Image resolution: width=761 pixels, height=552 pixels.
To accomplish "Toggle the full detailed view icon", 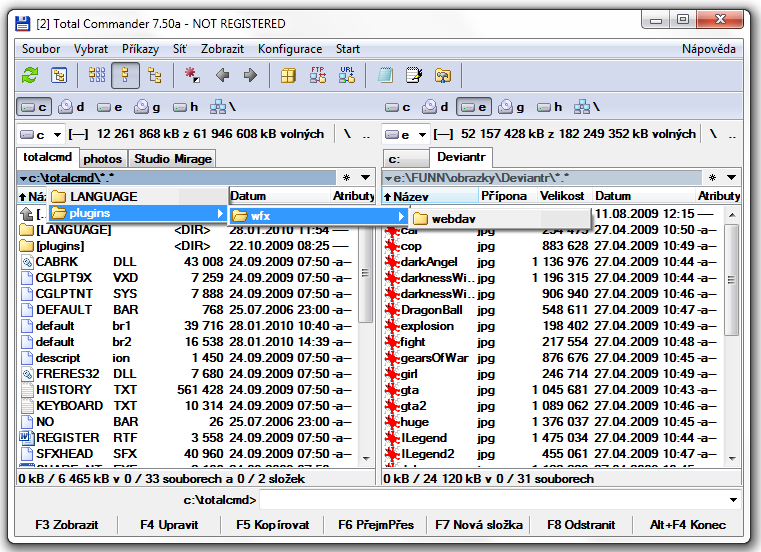I will (x=125, y=75).
